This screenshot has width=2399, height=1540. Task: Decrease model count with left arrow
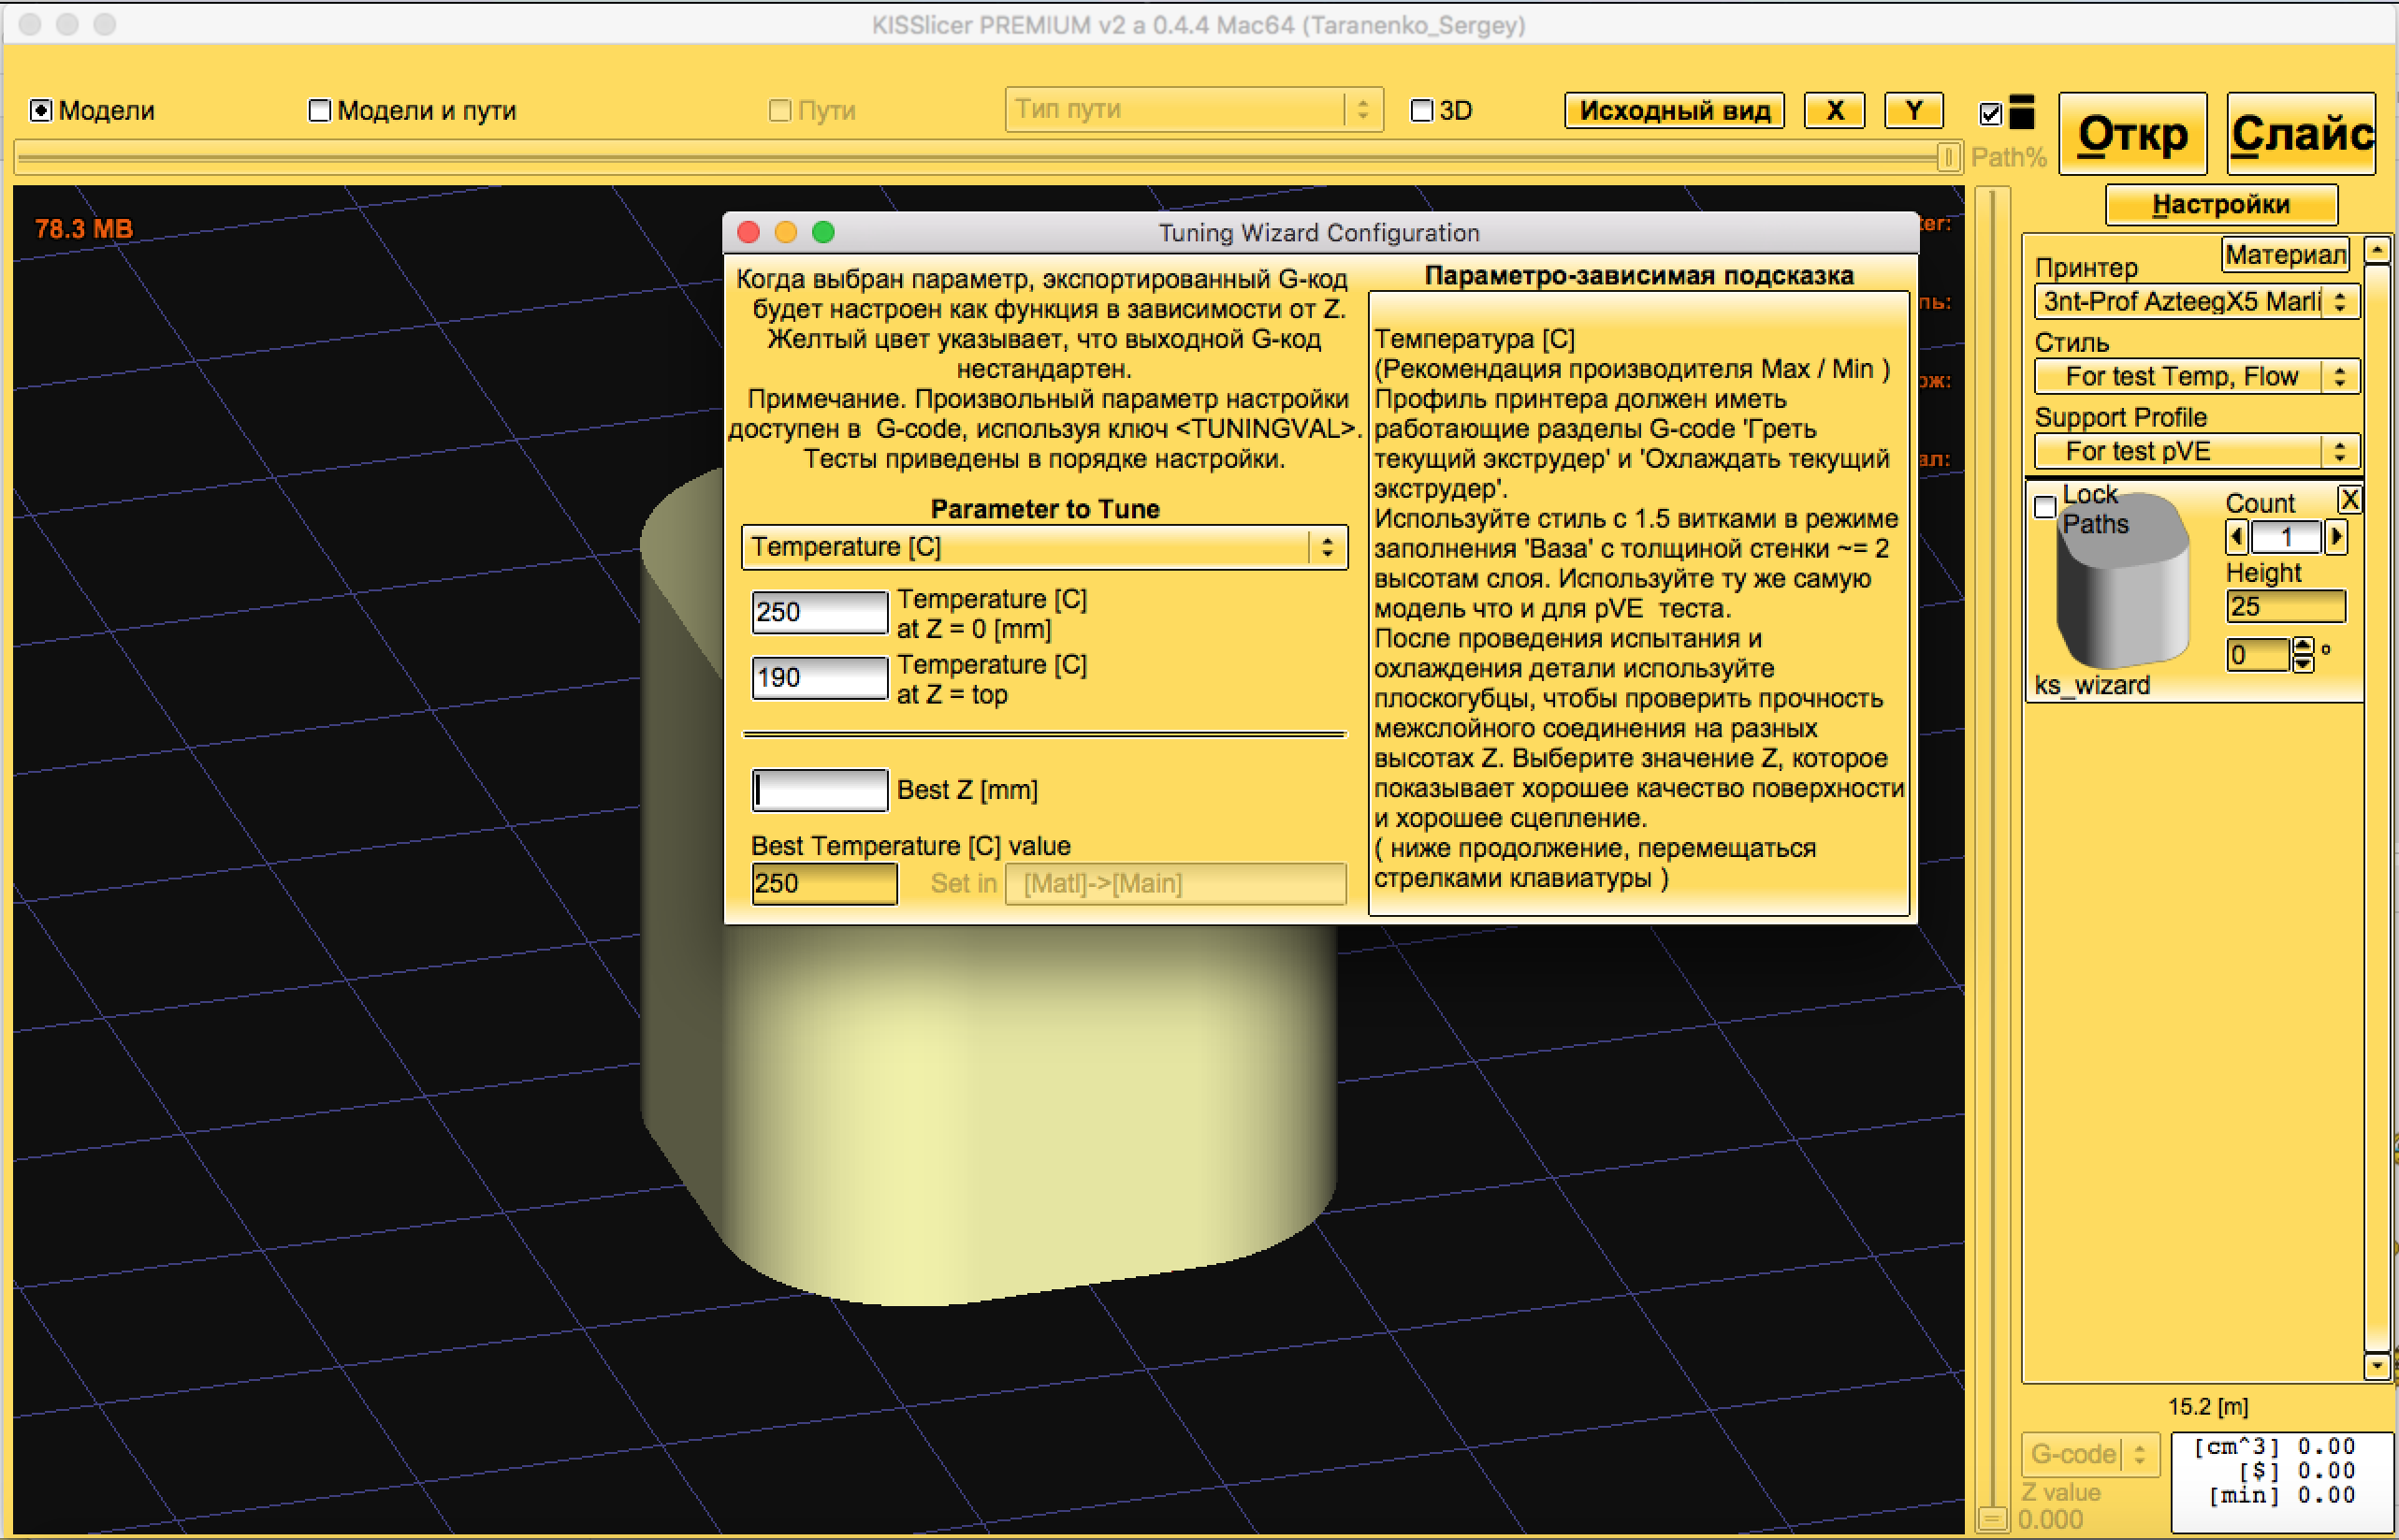coord(2237,538)
